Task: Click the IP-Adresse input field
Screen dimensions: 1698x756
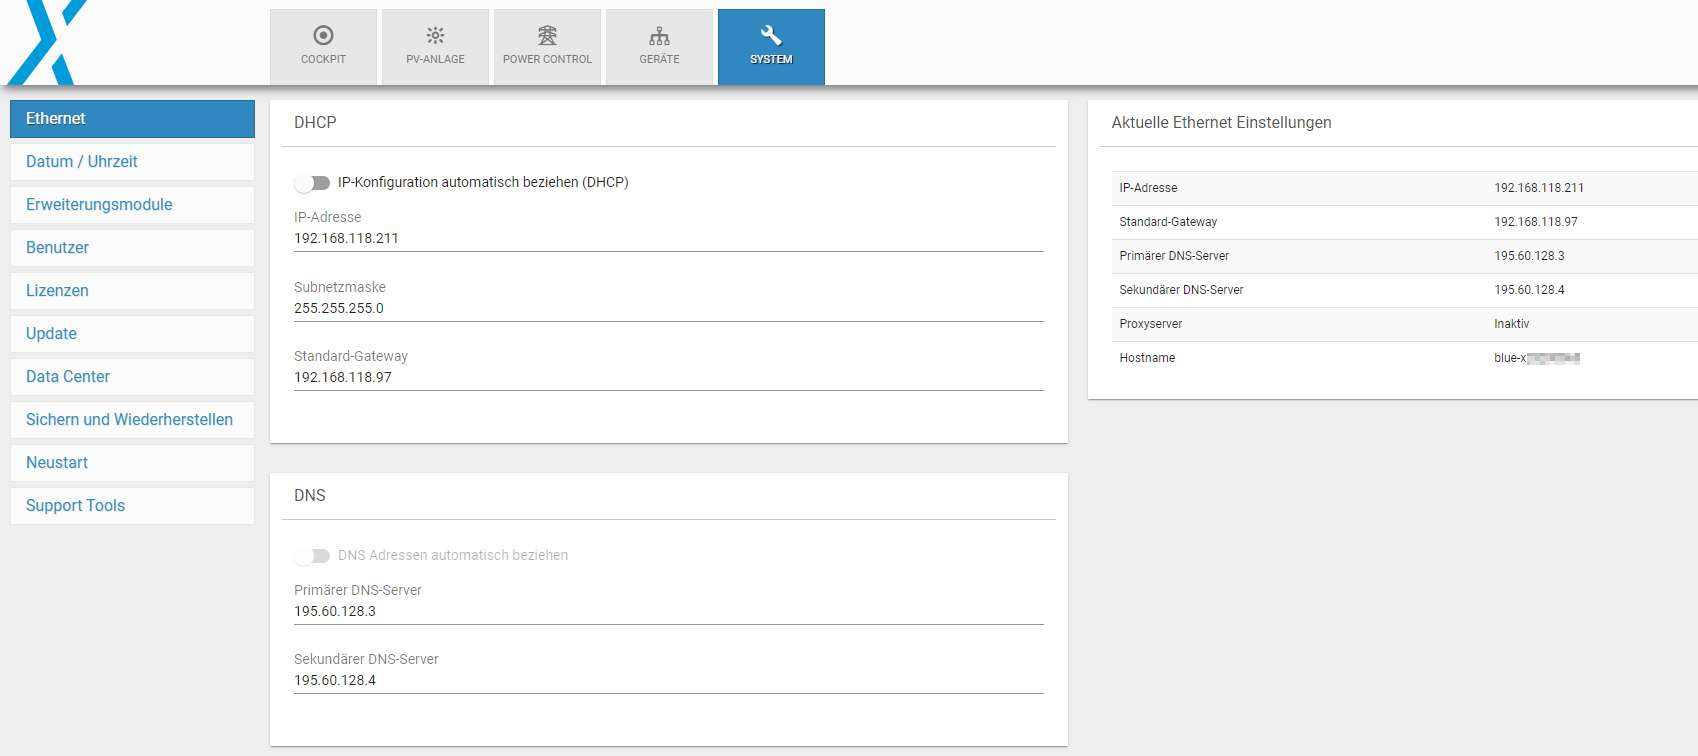Action: pyautogui.click(x=668, y=239)
